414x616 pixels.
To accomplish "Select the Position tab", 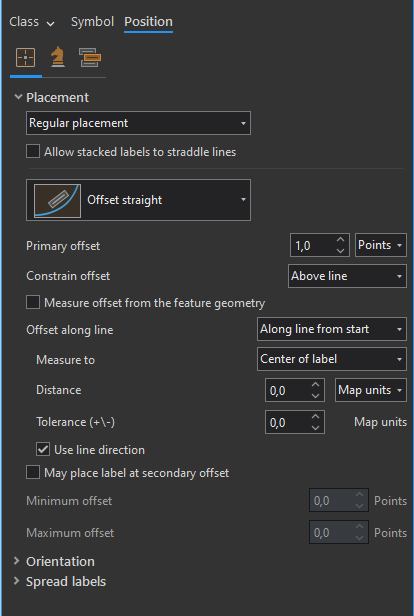I will [148, 22].
